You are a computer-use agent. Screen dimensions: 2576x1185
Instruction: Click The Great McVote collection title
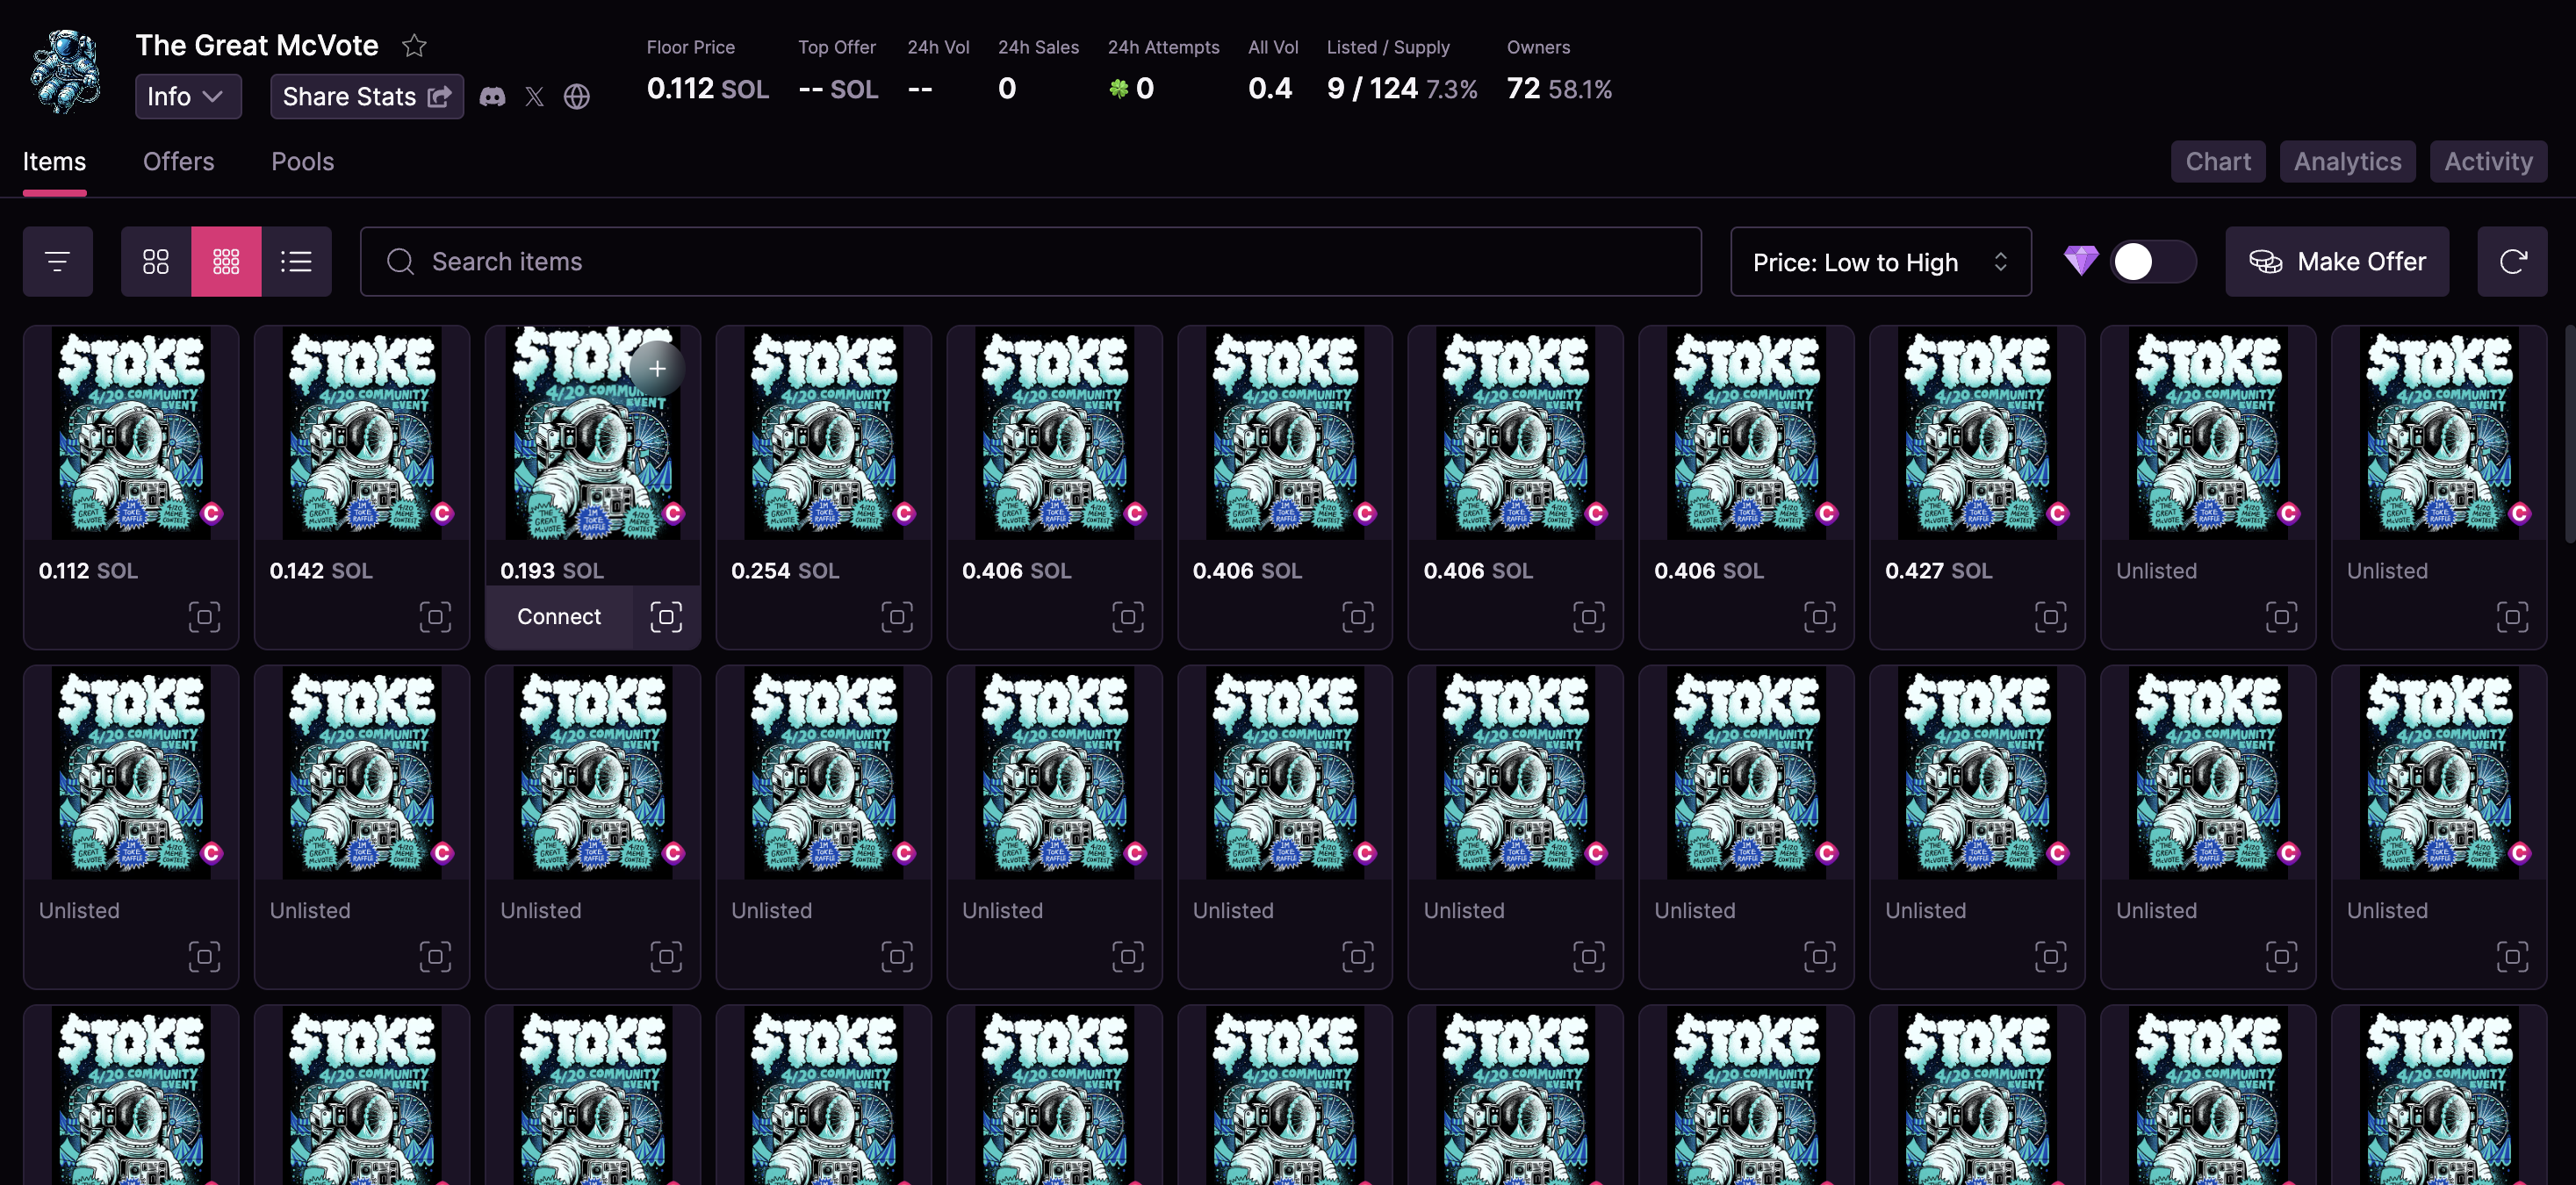coord(256,45)
